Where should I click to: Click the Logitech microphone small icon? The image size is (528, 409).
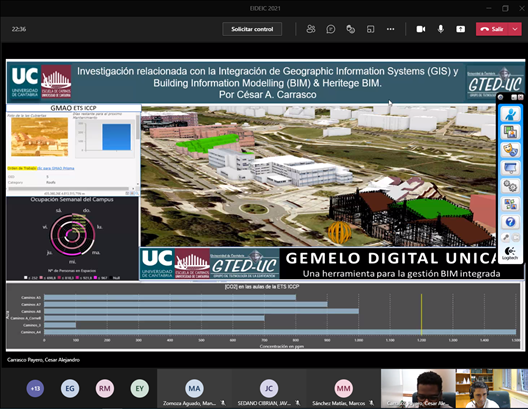pyautogui.click(x=506, y=237)
